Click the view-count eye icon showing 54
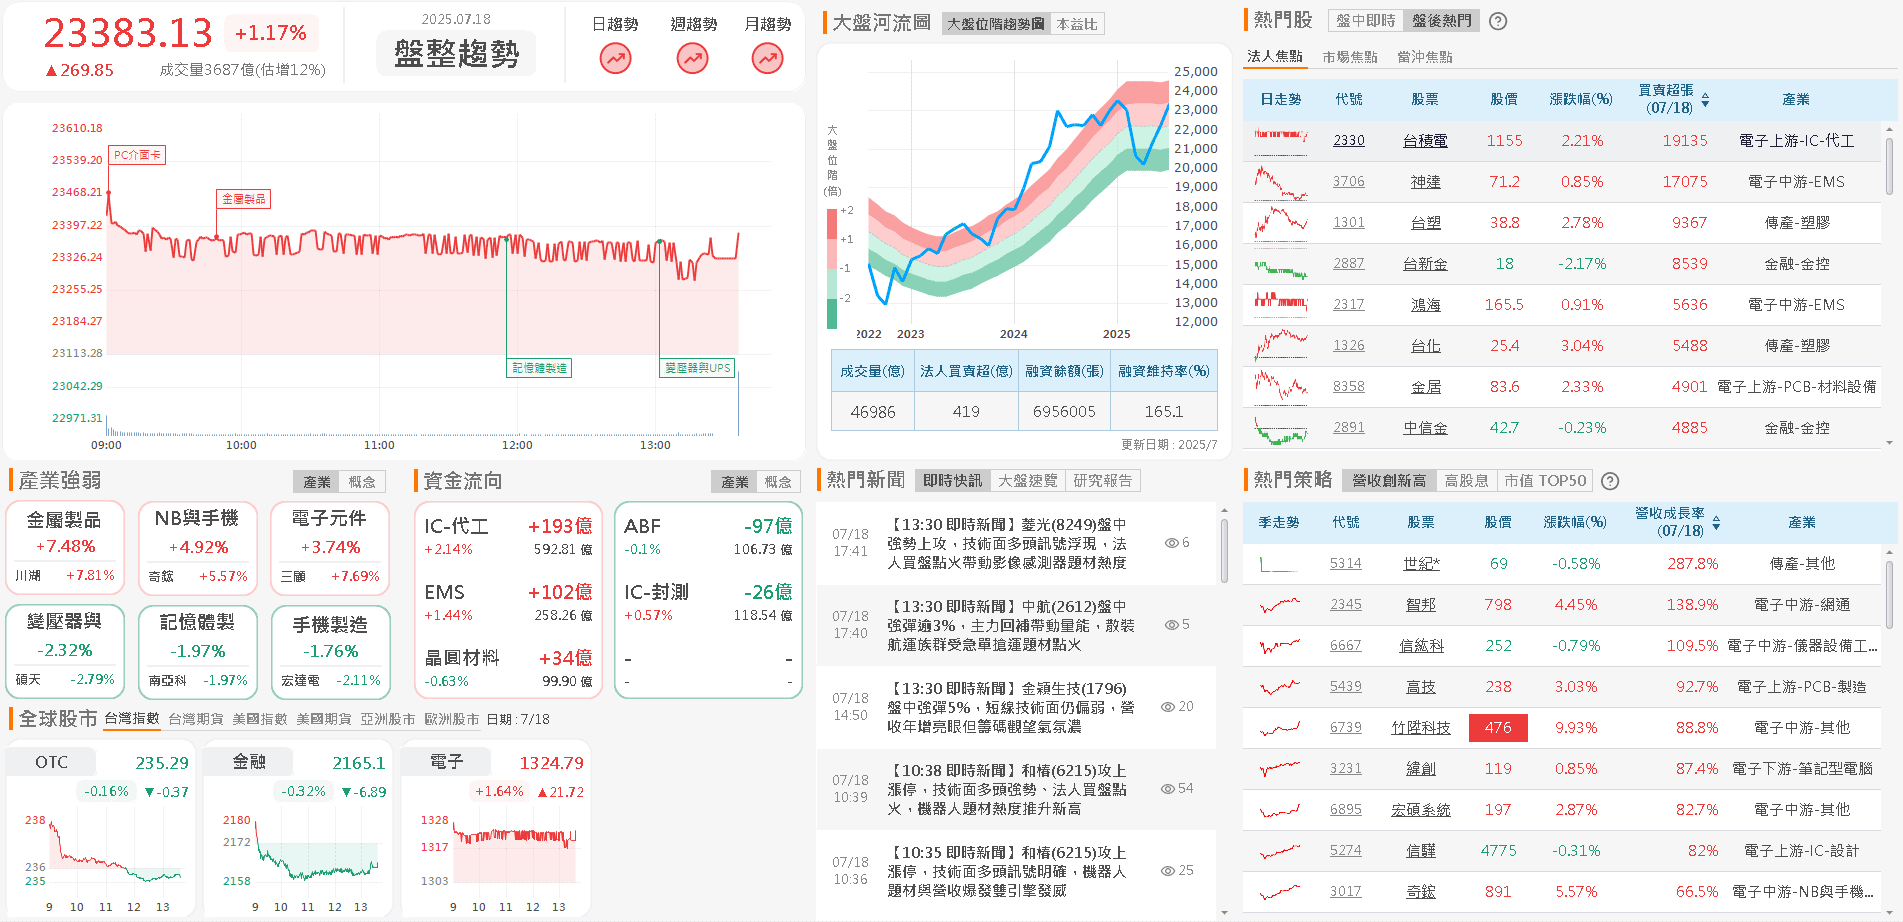 coord(1167,789)
